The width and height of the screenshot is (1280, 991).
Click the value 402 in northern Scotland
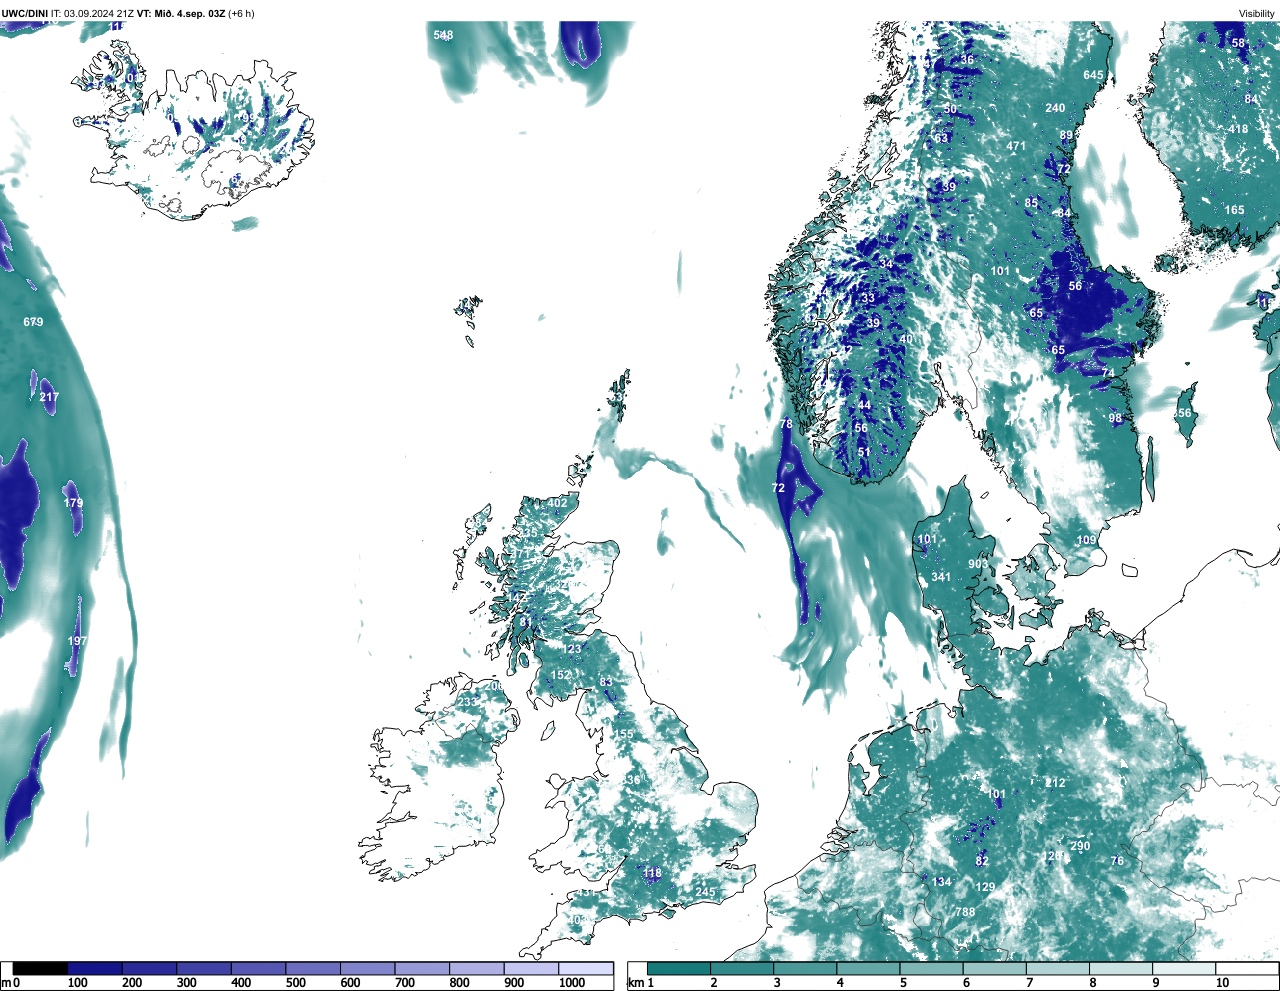click(x=557, y=503)
